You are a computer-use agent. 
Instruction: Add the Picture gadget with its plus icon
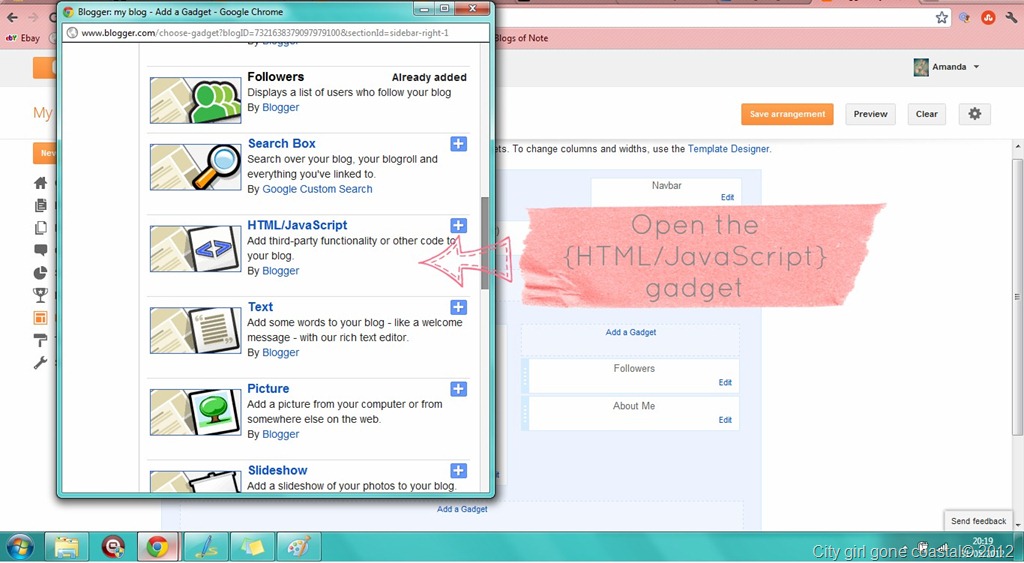[x=458, y=389]
